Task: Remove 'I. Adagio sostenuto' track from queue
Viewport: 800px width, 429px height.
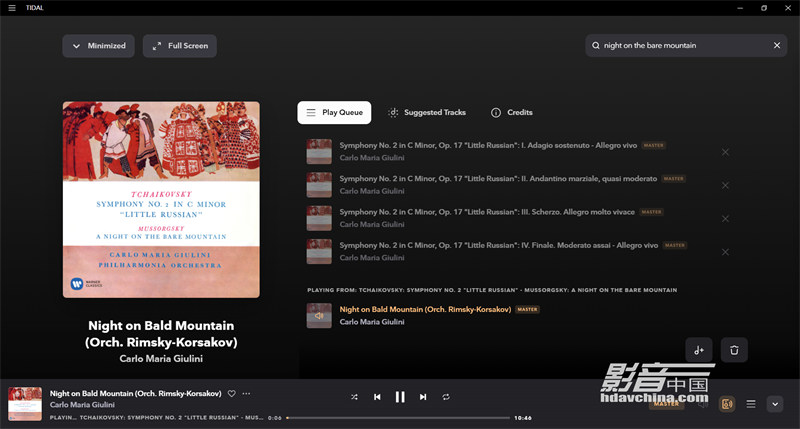Action: pyautogui.click(x=725, y=152)
